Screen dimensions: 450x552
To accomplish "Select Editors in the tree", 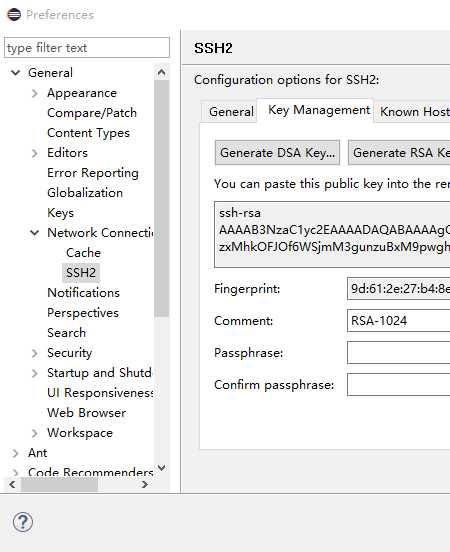I will (67, 153).
